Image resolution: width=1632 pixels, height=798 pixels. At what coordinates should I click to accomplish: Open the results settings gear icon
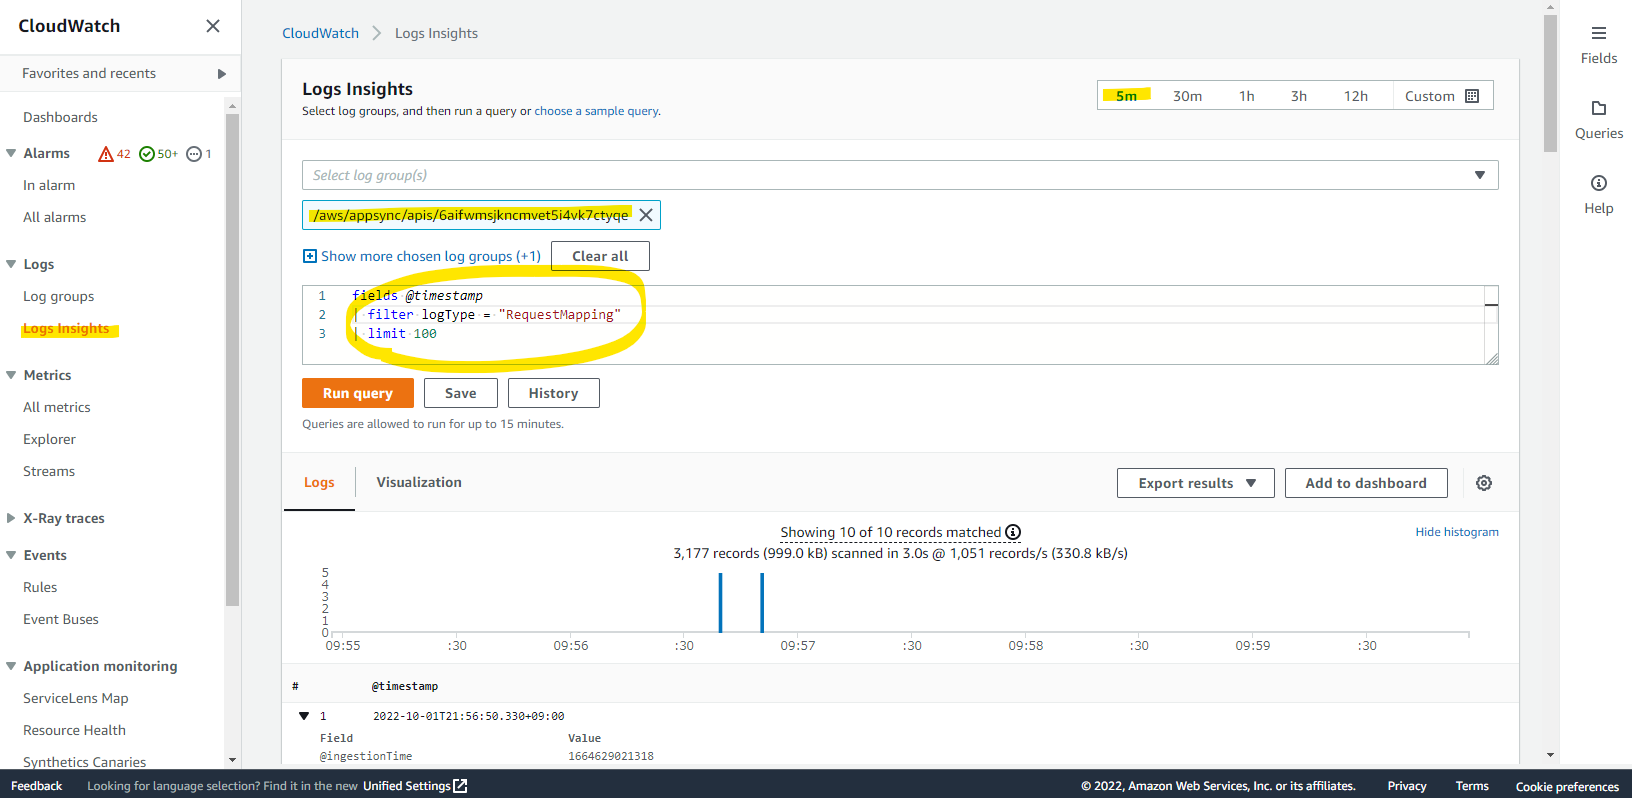pos(1484,483)
